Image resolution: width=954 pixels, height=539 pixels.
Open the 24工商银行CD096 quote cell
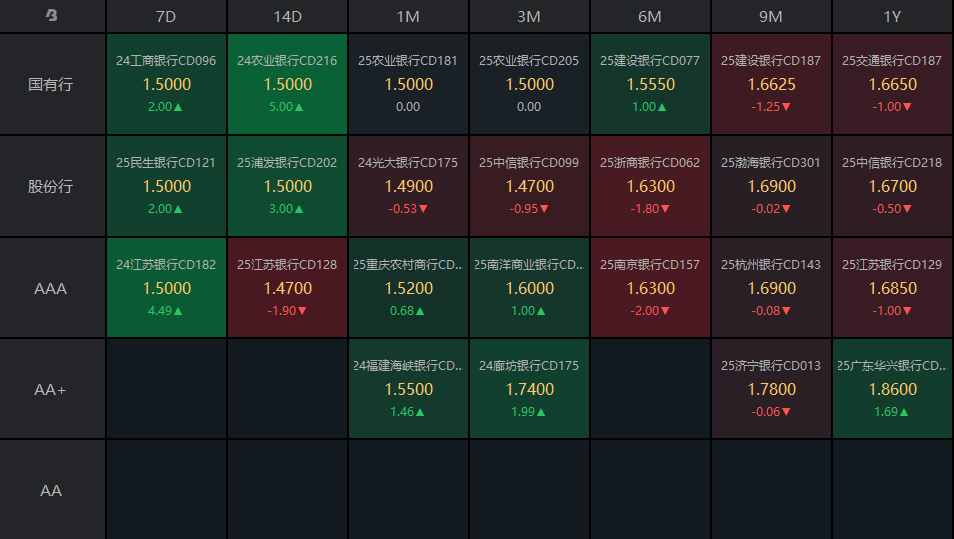pos(166,84)
